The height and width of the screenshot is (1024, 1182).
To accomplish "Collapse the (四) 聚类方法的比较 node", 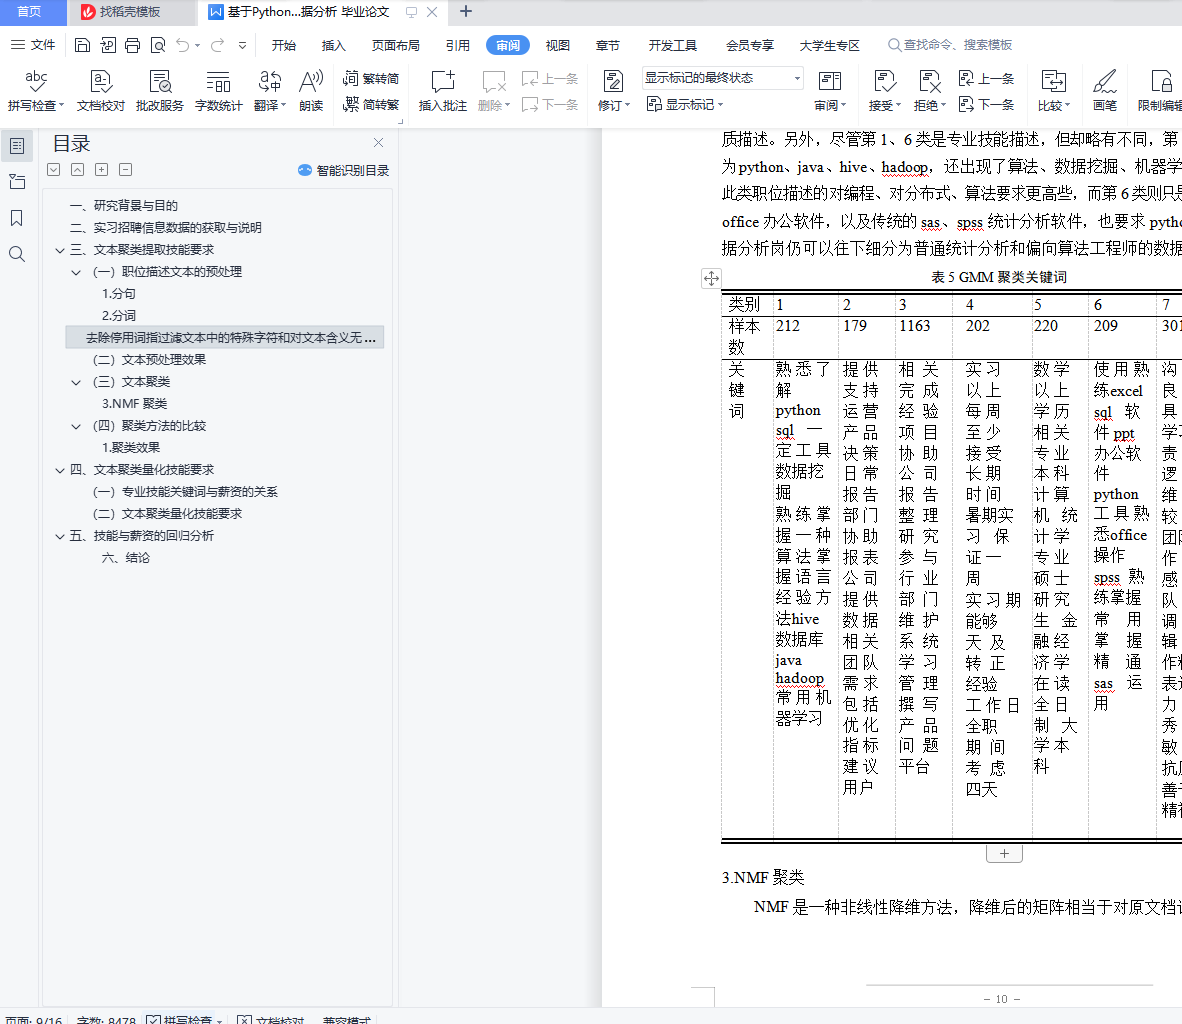I will pyautogui.click(x=75, y=426).
